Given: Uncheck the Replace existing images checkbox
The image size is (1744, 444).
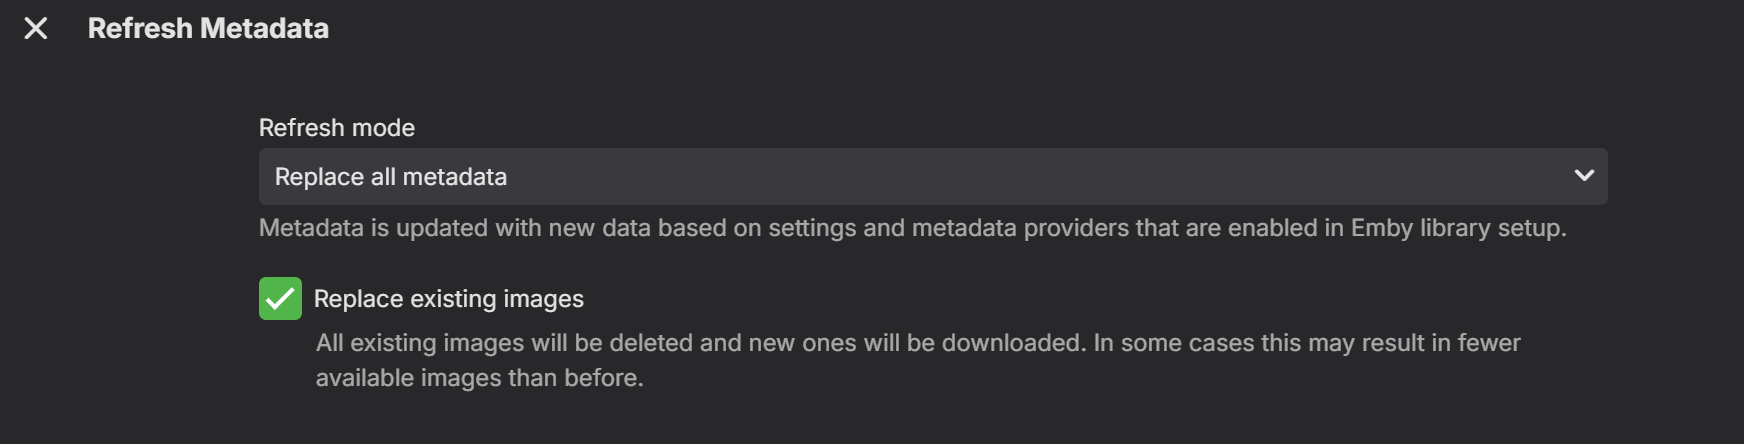Looking at the screenshot, I should point(280,299).
